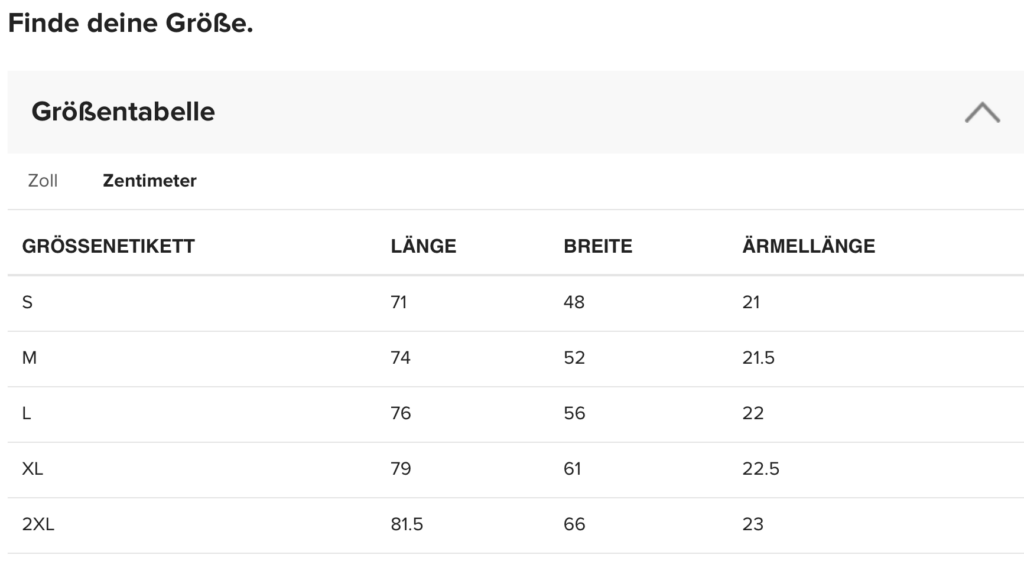
Task: Select the S size label row
Action: 27,302
